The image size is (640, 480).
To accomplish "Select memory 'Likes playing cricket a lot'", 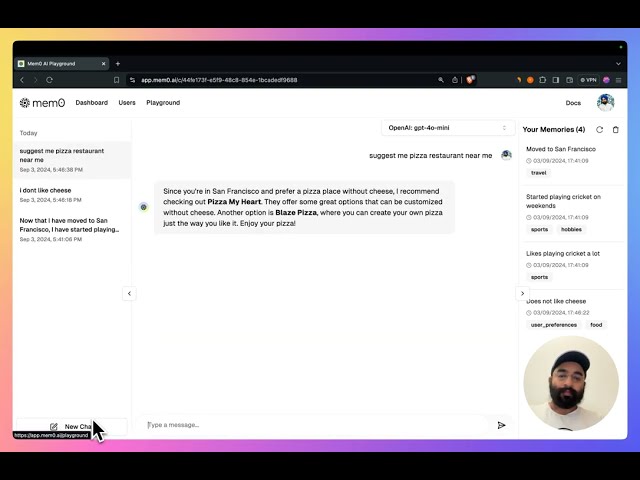I will [x=563, y=253].
